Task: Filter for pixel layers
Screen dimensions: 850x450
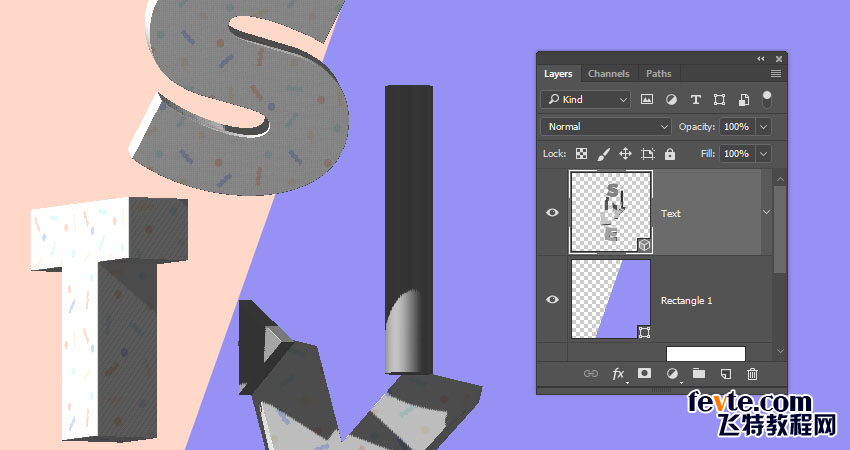Action: 647,100
